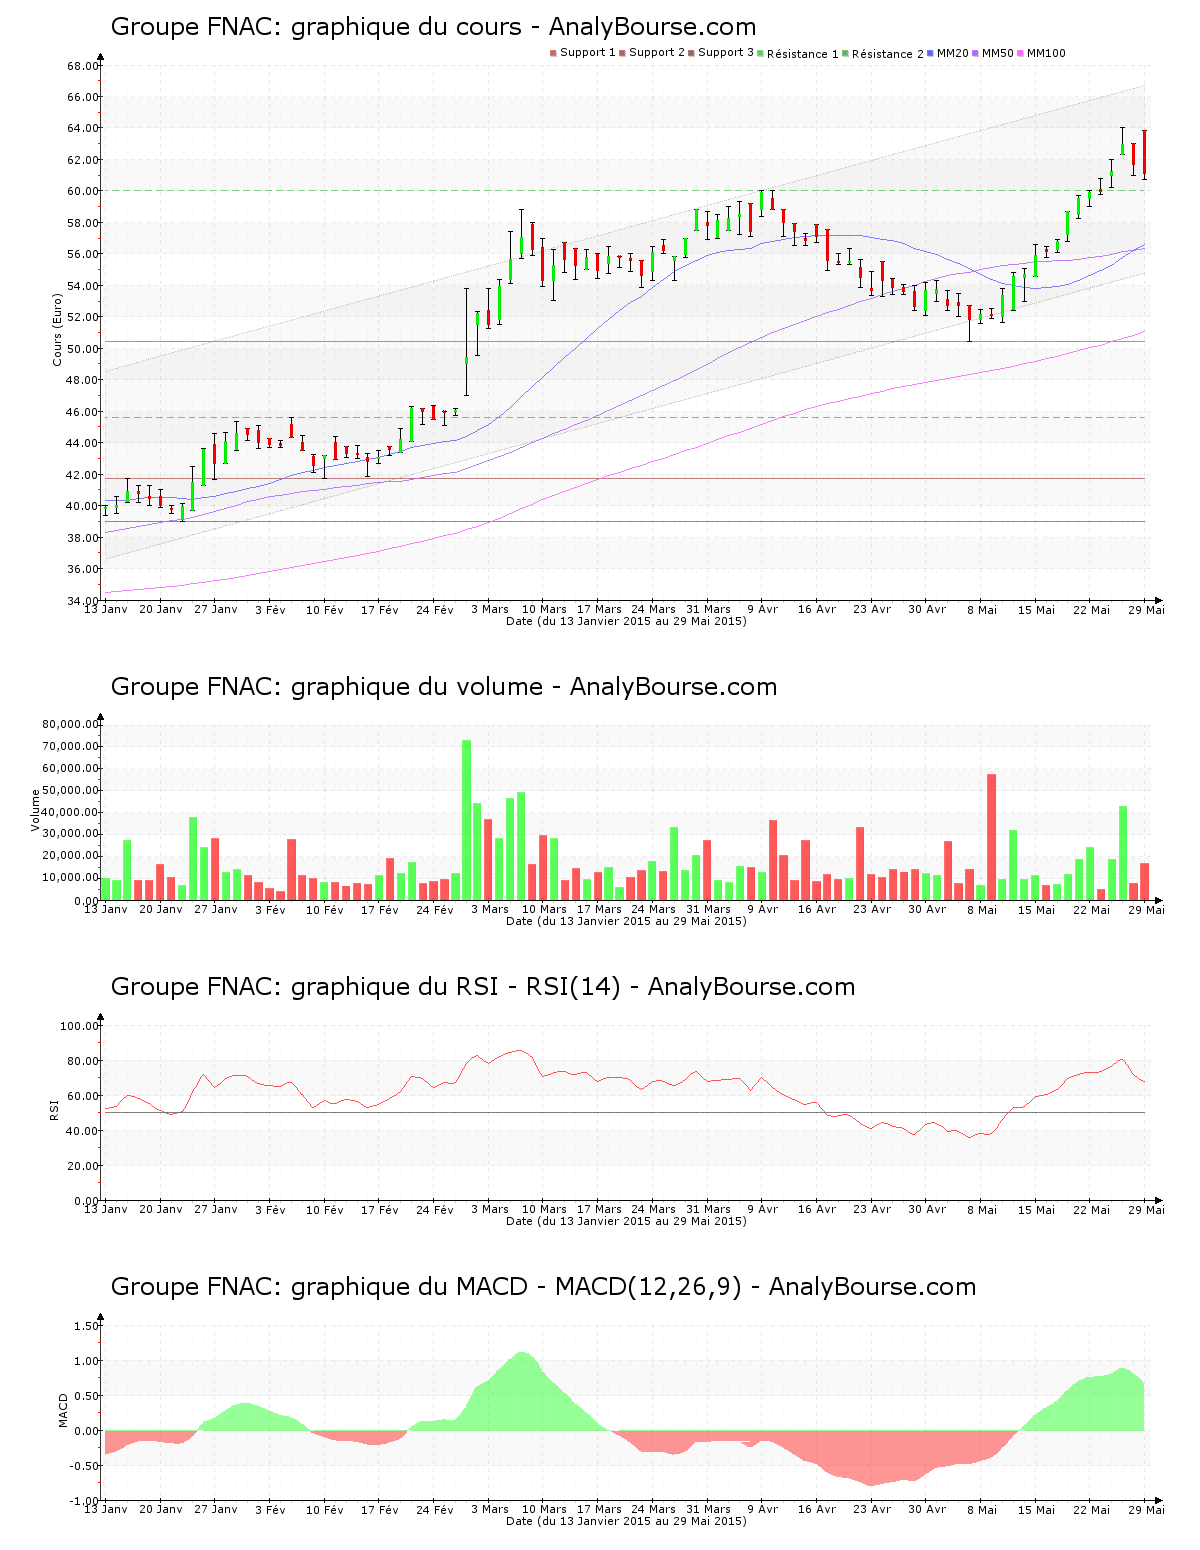Click the 'graphique du volume' chart title
Image resolution: width=1200 pixels, height=1550 pixels.
pos(444,687)
